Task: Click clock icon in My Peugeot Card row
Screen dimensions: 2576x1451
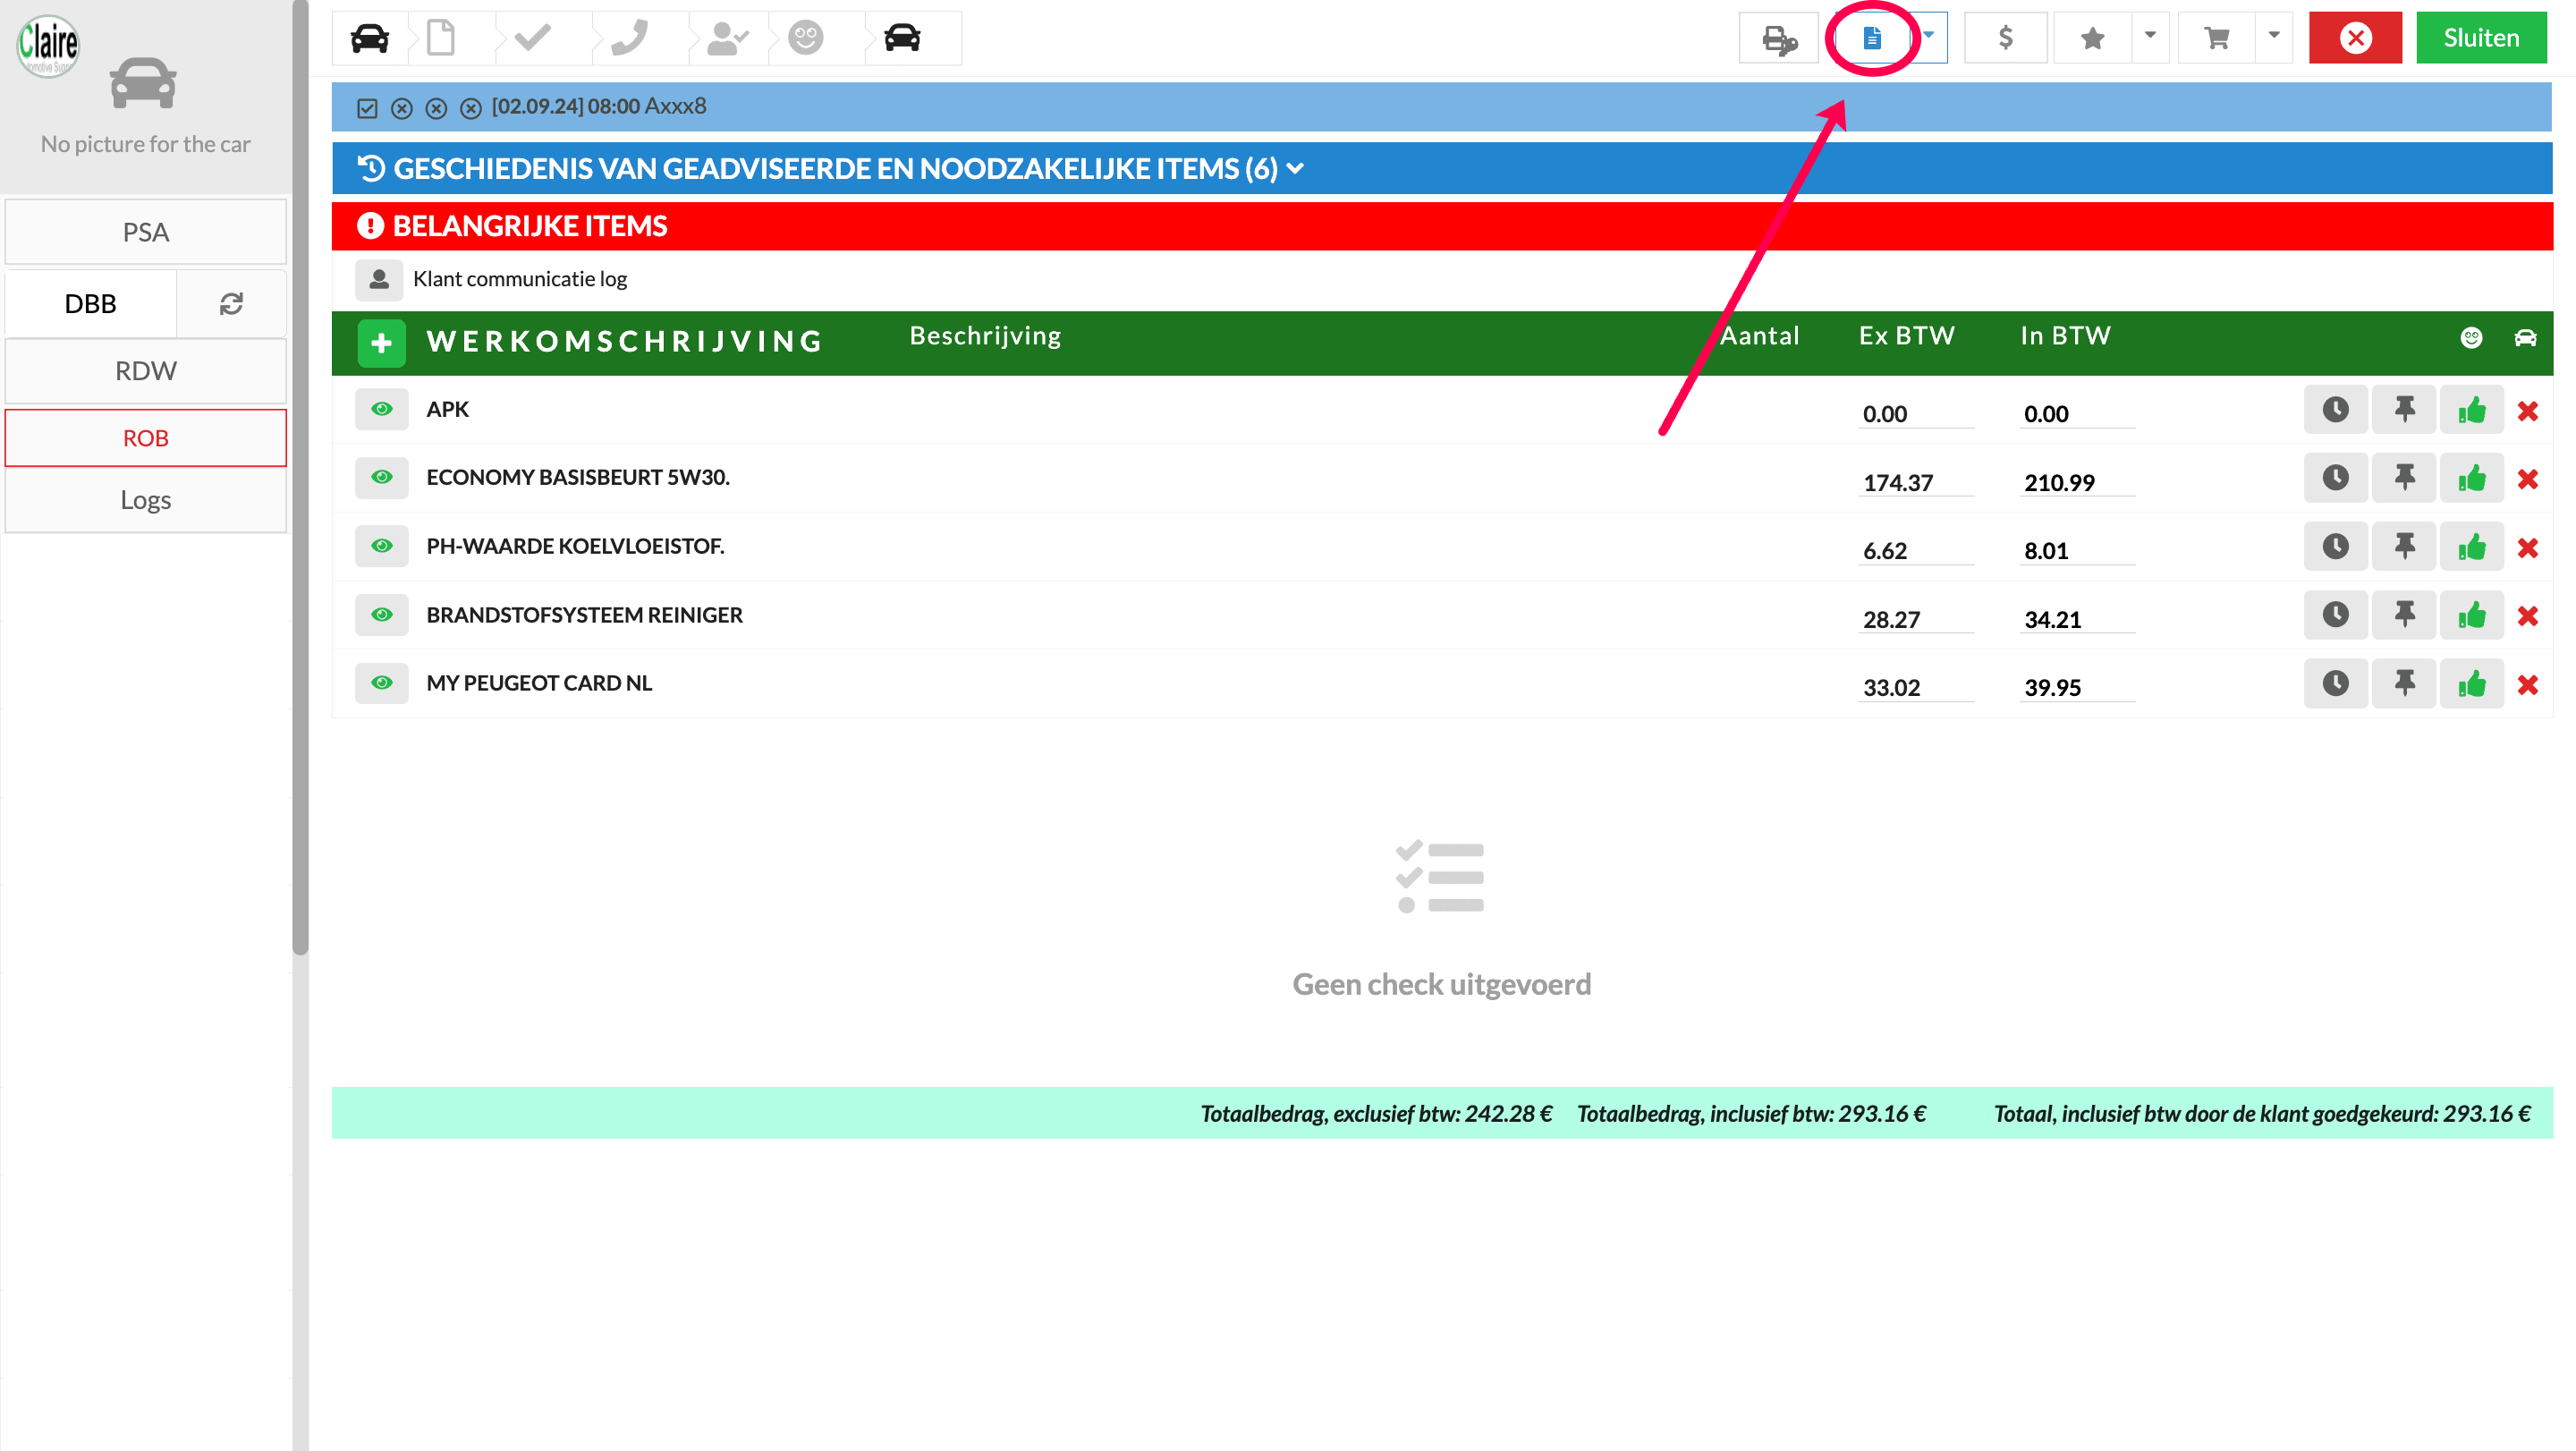Action: pyautogui.click(x=2335, y=683)
